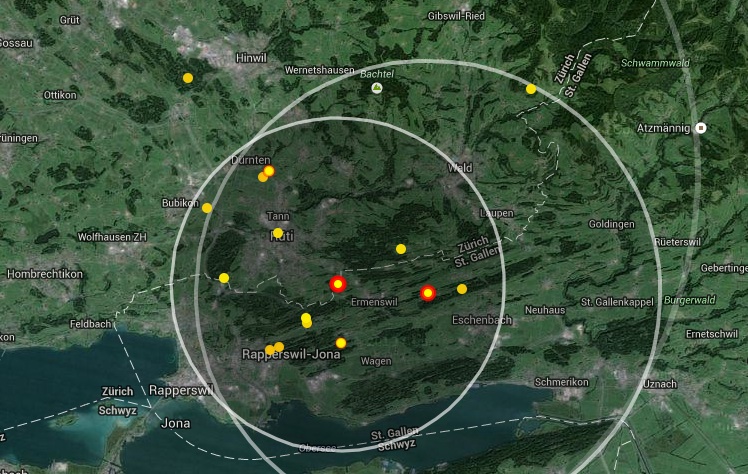
Task: Click the Gossau label
Action: pyautogui.click(x=17, y=43)
